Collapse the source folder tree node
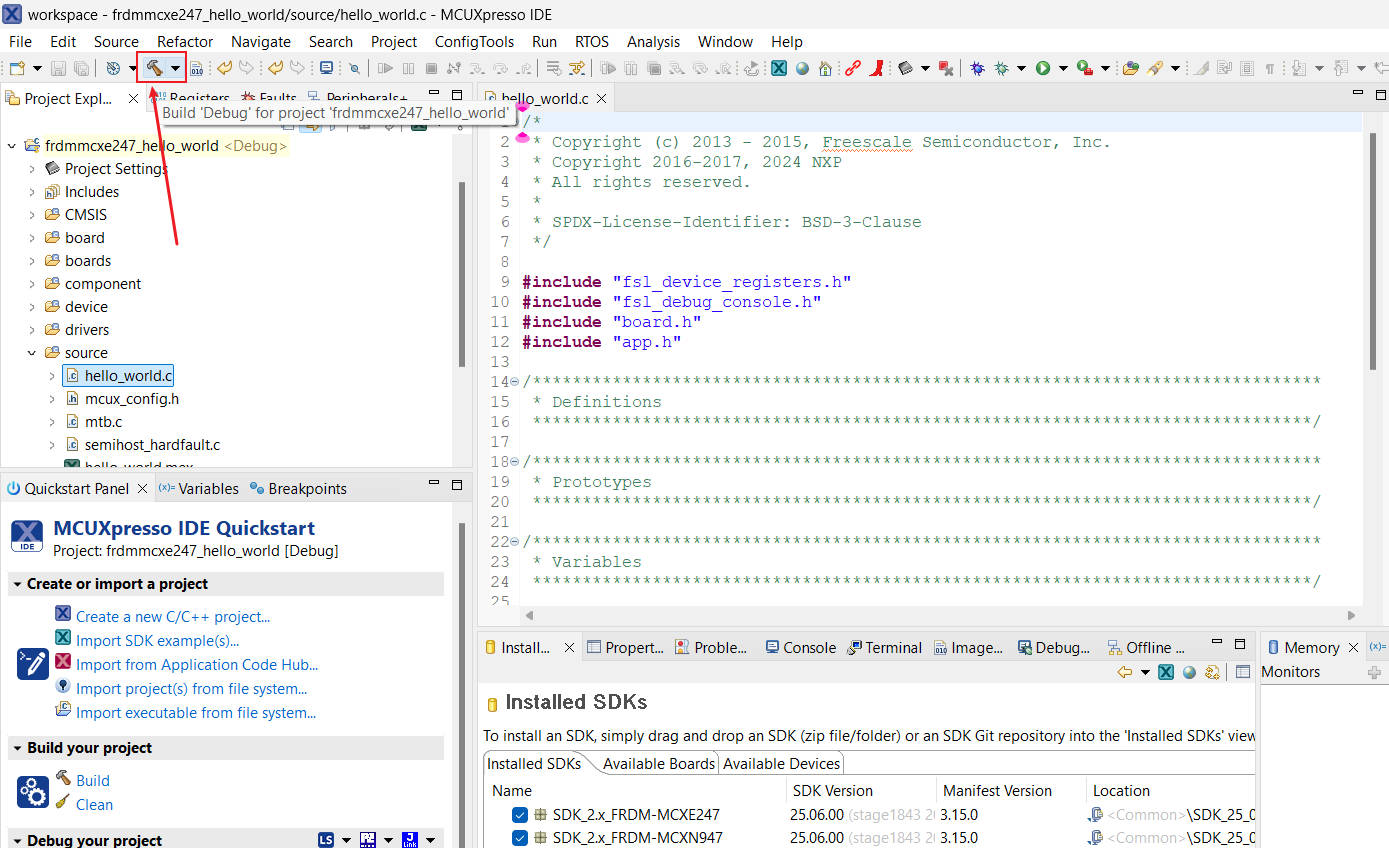Screen dimensions: 1389x848 (32, 353)
